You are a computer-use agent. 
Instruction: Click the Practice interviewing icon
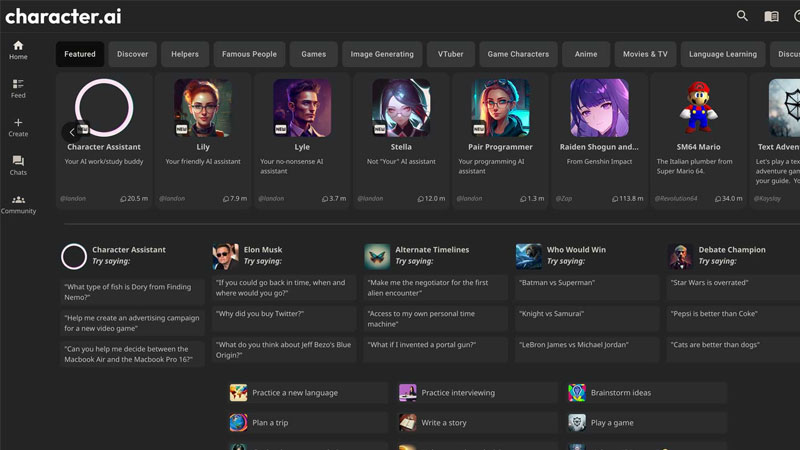pos(408,393)
